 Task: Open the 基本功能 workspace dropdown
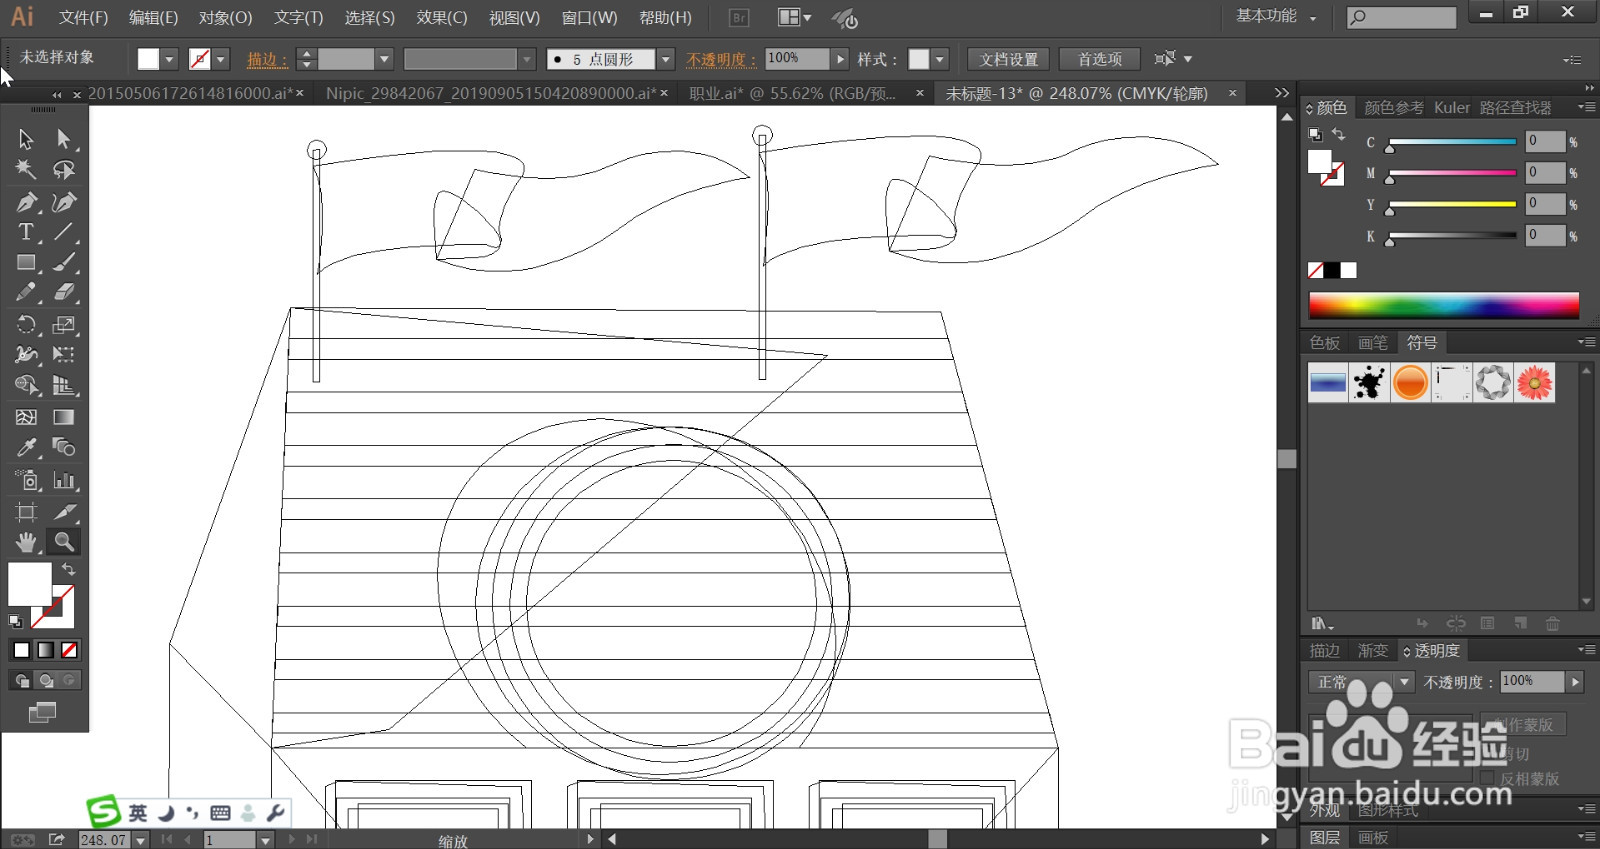pyautogui.click(x=1276, y=16)
